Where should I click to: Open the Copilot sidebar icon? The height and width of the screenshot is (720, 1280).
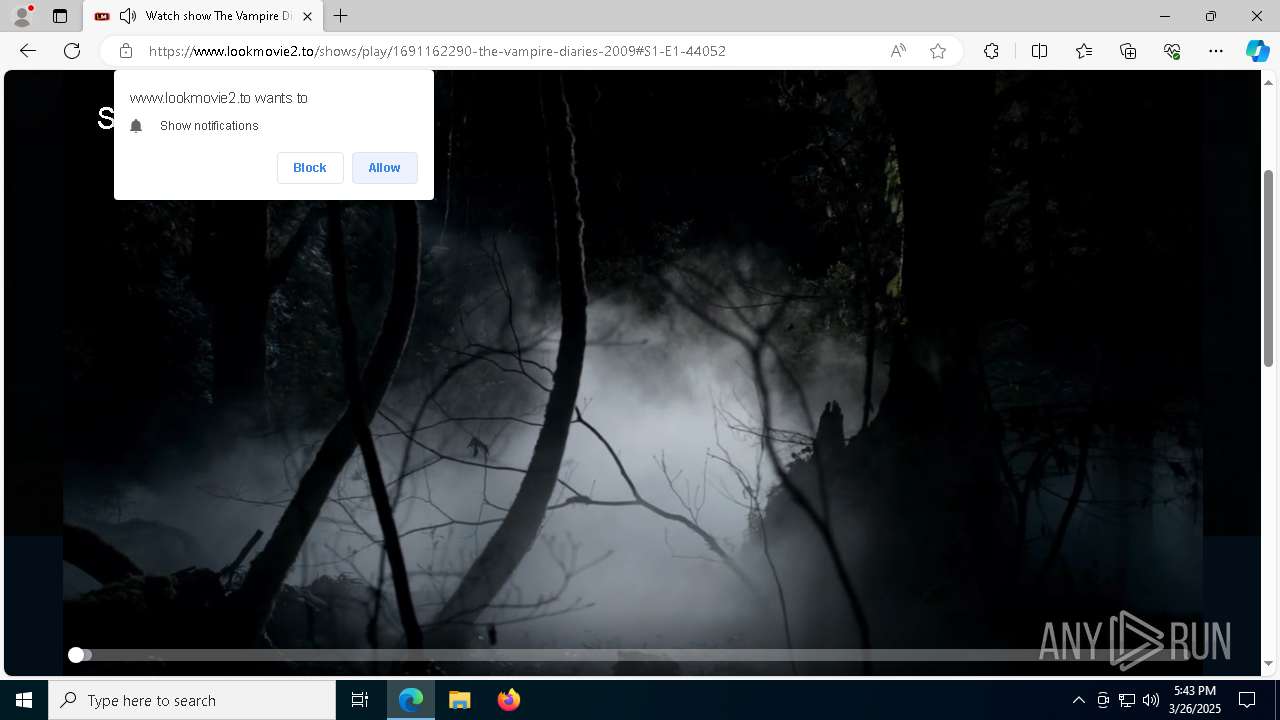pos(1257,51)
